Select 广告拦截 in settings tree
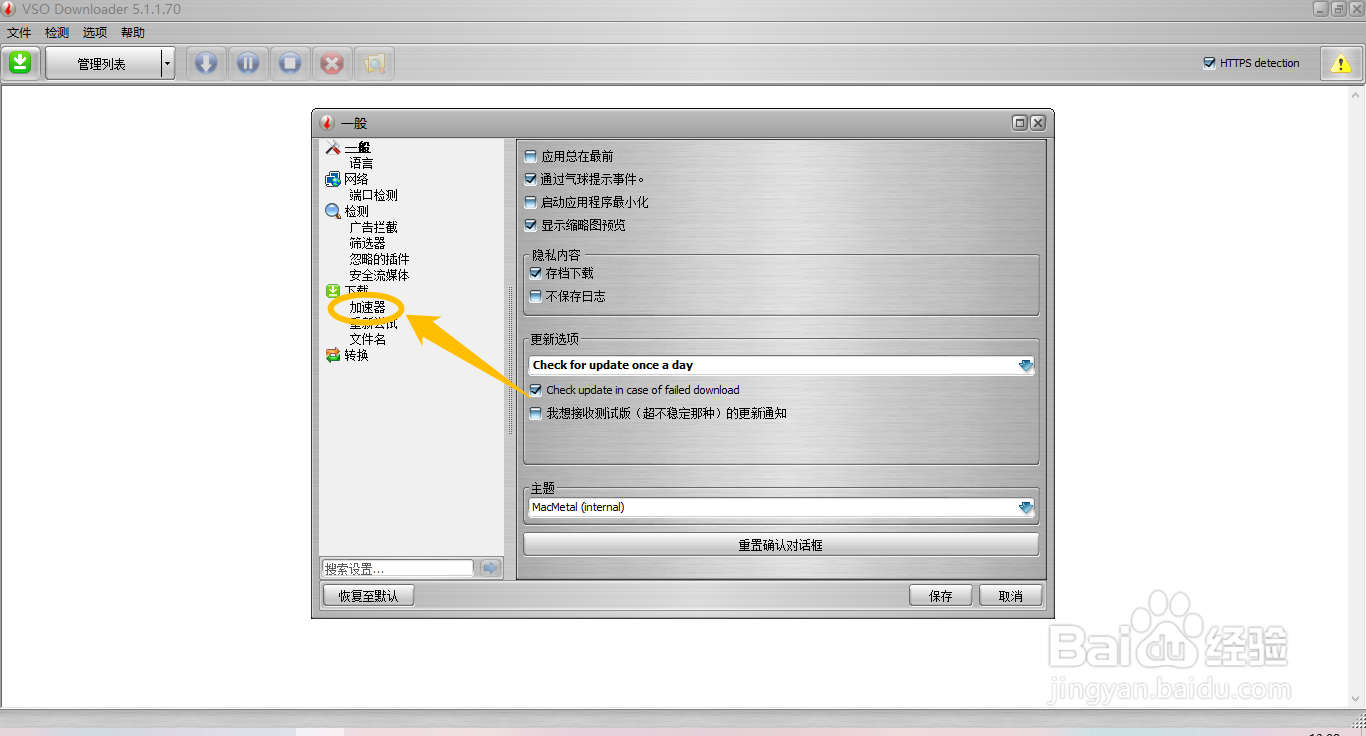Image resolution: width=1366 pixels, height=736 pixels. pyautogui.click(x=373, y=227)
